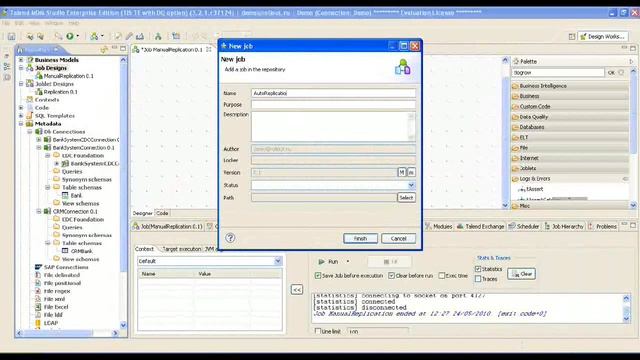Image resolution: width=640 pixels, height=360 pixels.
Task: Click the ManualReplication 0.1 job icon in tree
Action: click(x=39, y=76)
